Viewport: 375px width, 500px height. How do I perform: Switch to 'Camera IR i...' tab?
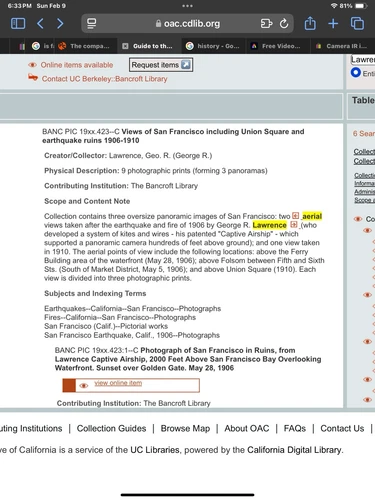343,46
